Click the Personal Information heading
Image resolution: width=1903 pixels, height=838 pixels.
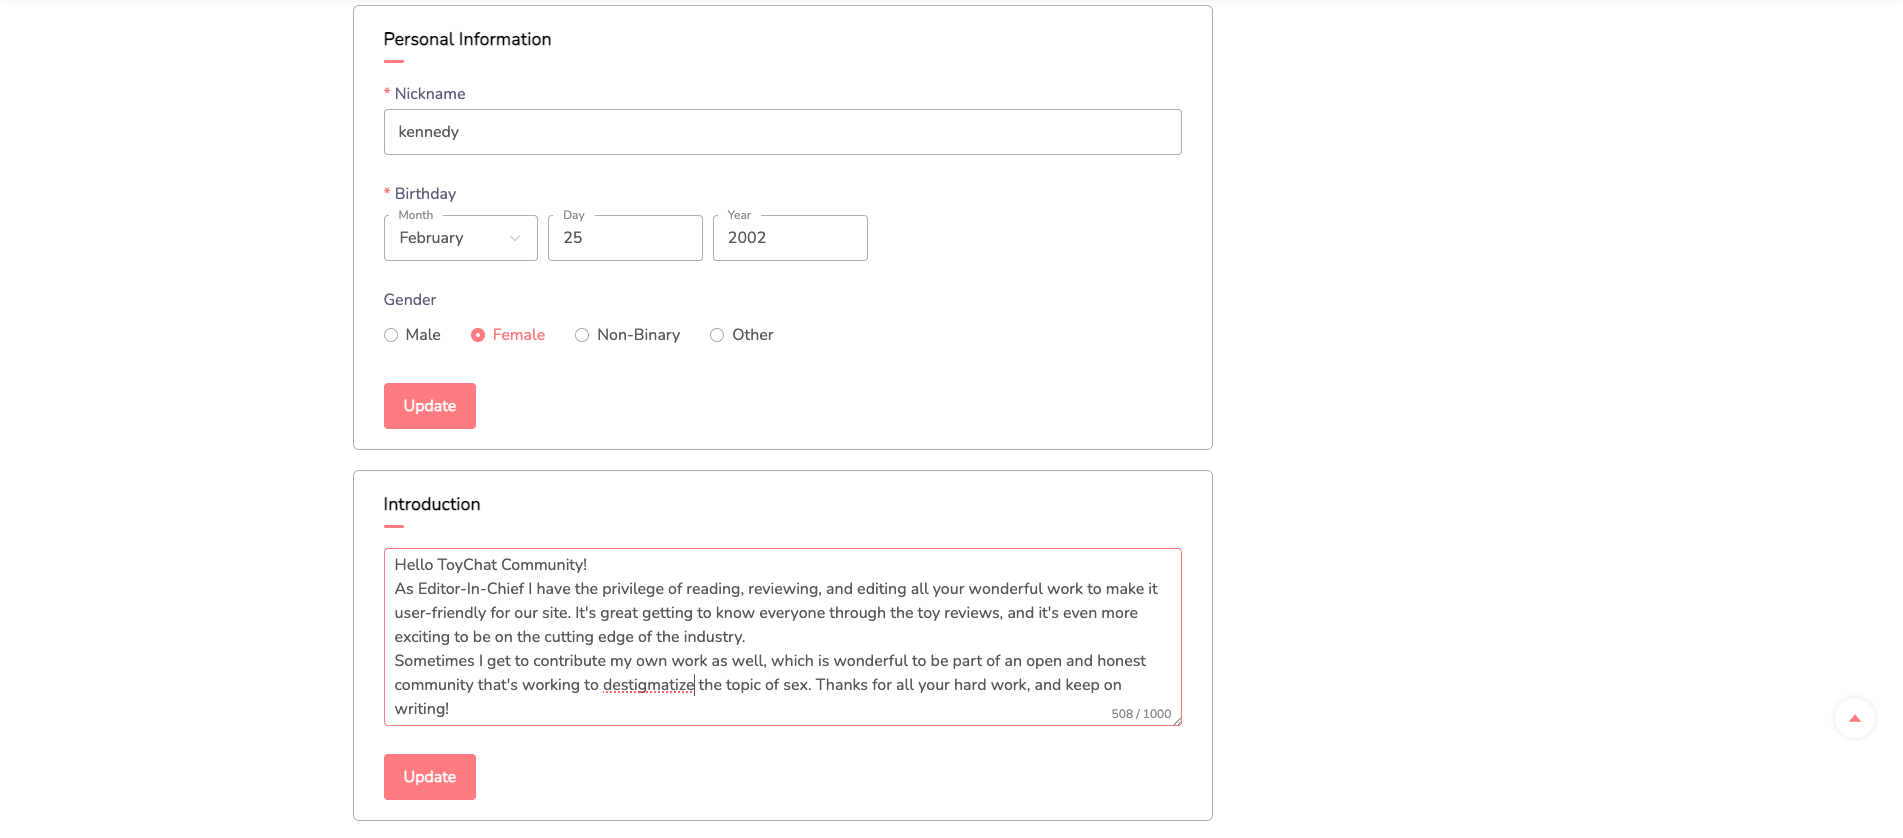[467, 39]
